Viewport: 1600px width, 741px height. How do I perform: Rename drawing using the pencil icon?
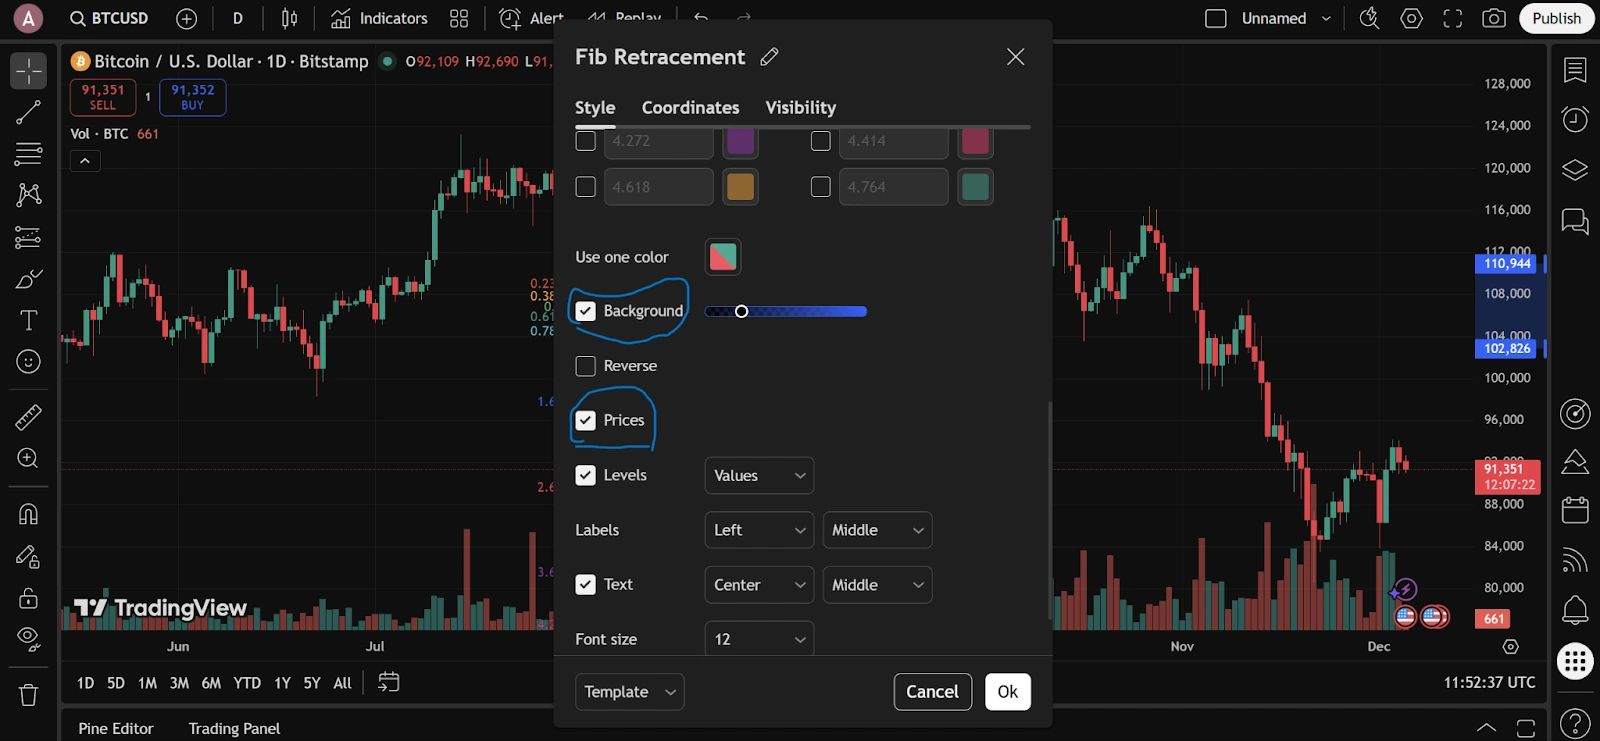pyautogui.click(x=769, y=57)
